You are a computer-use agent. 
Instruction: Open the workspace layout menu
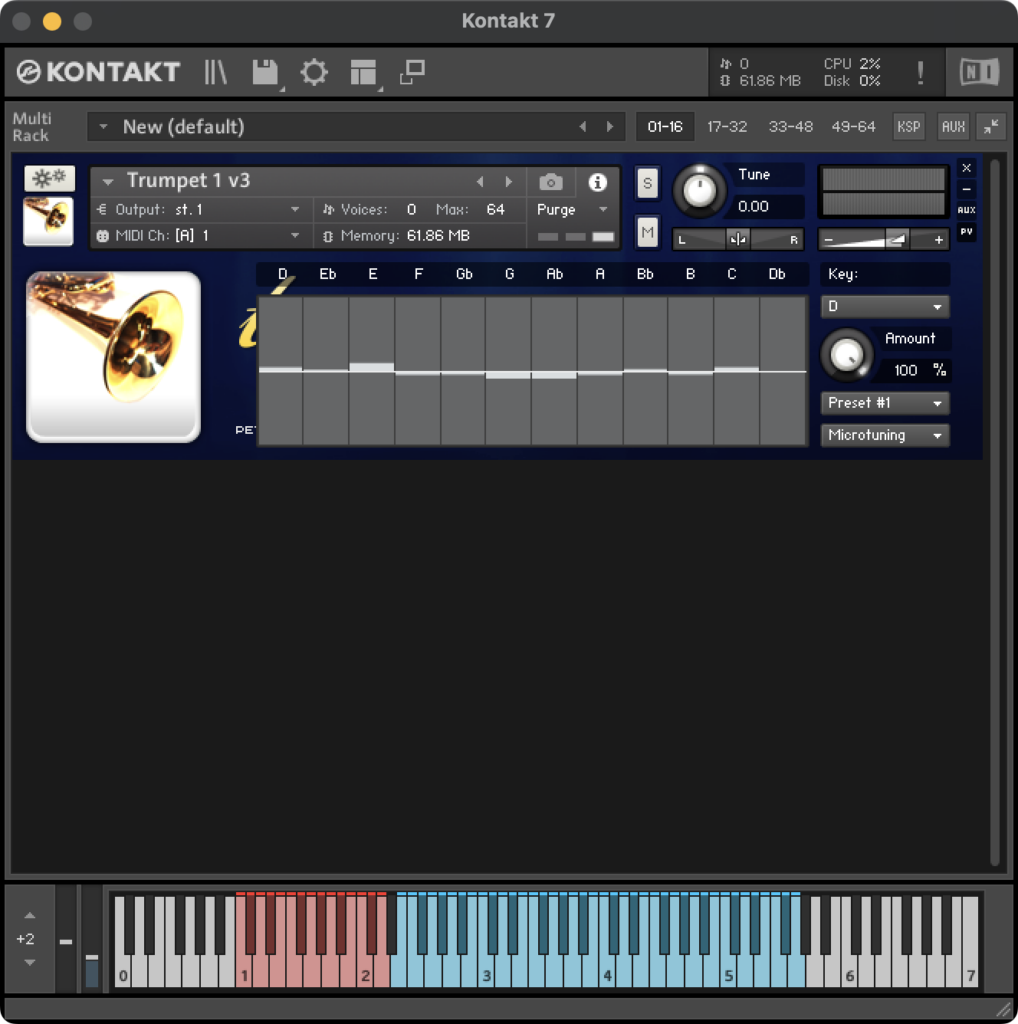coord(364,72)
